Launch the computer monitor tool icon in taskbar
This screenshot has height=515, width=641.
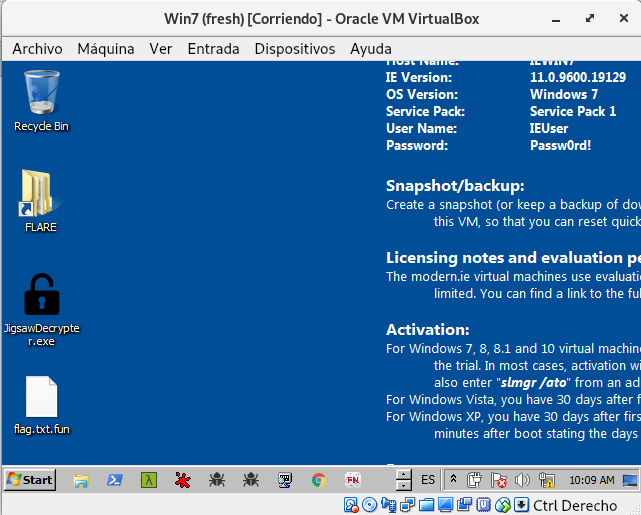pos(285,480)
